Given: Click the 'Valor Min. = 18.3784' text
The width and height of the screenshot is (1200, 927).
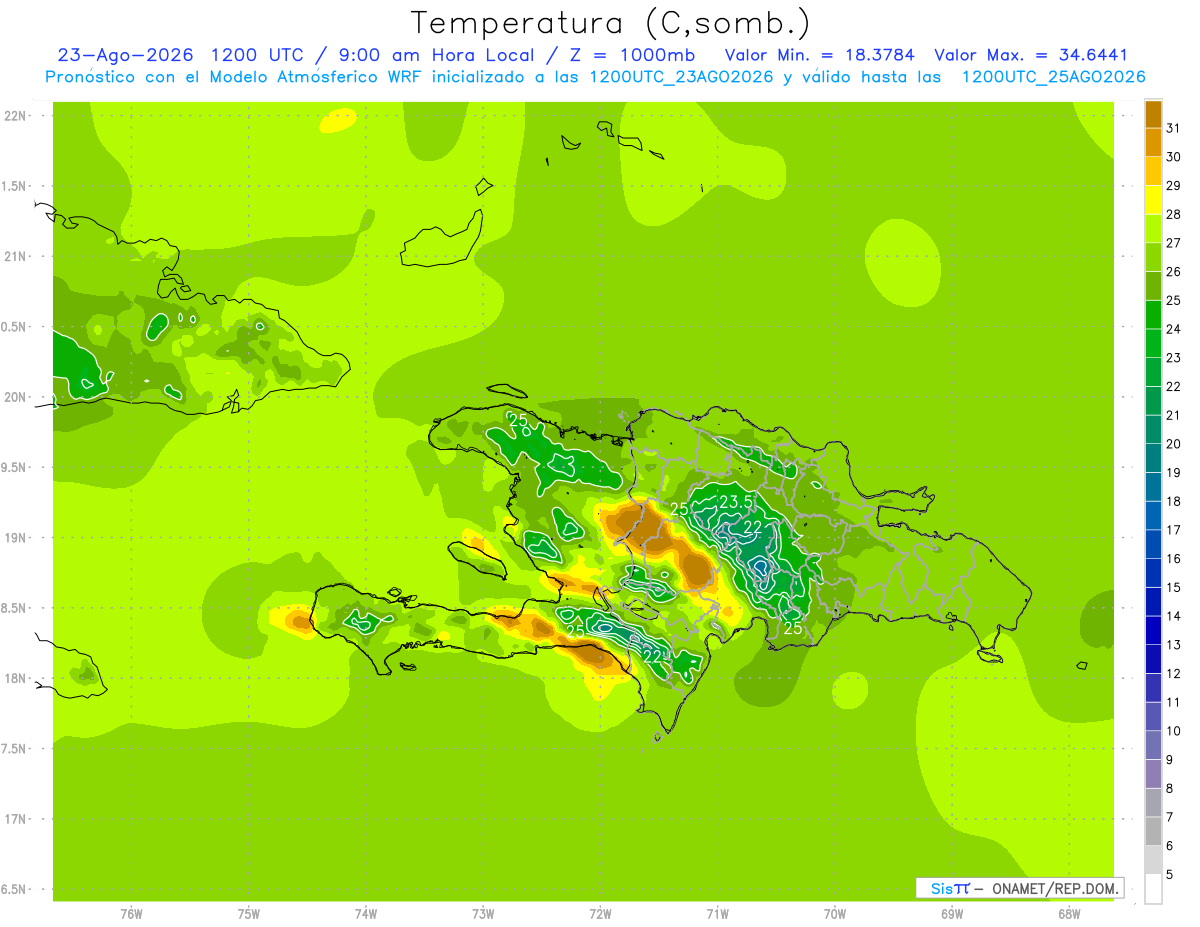Looking at the screenshot, I should 819,55.
